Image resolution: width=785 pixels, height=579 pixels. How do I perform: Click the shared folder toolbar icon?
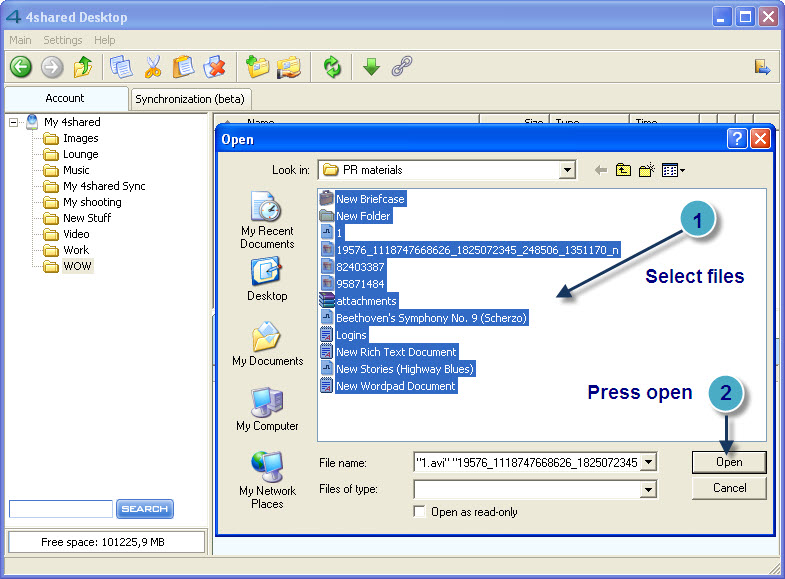(289, 67)
